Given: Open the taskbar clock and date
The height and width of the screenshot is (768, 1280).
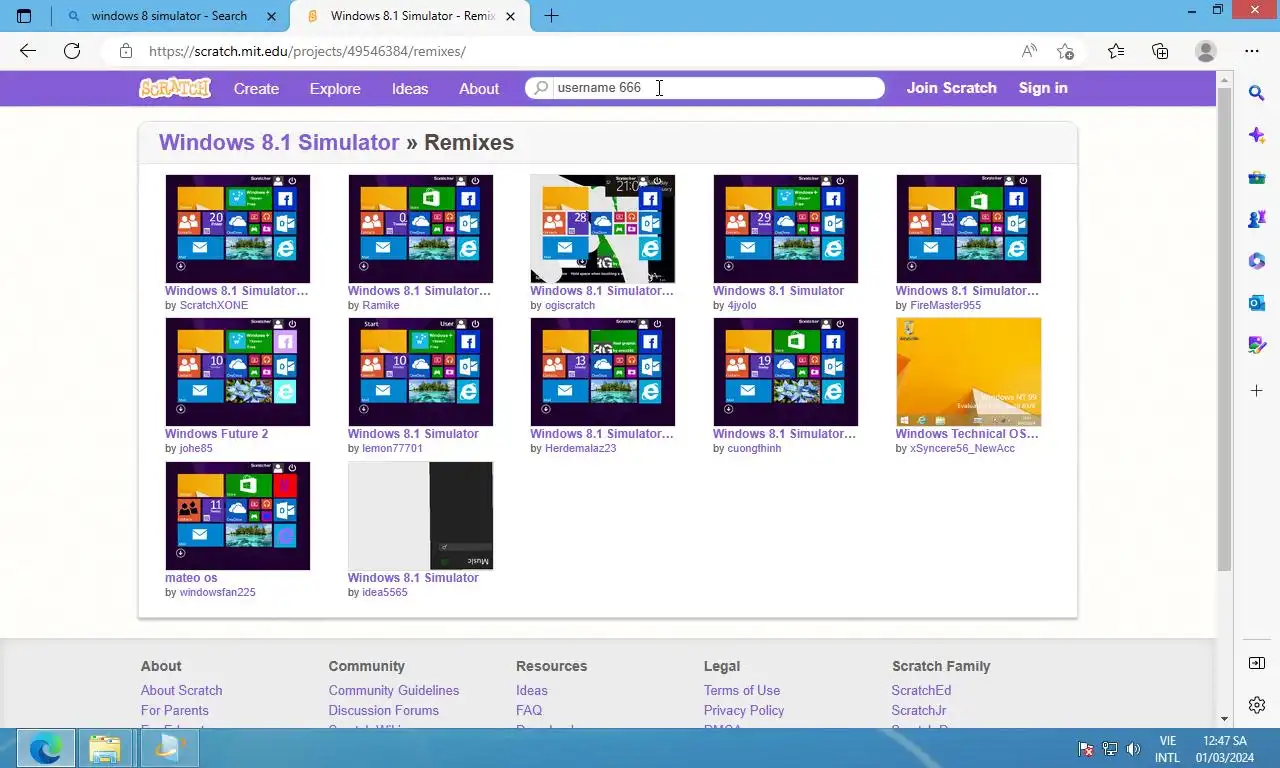Looking at the screenshot, I should coord(1225,749).
